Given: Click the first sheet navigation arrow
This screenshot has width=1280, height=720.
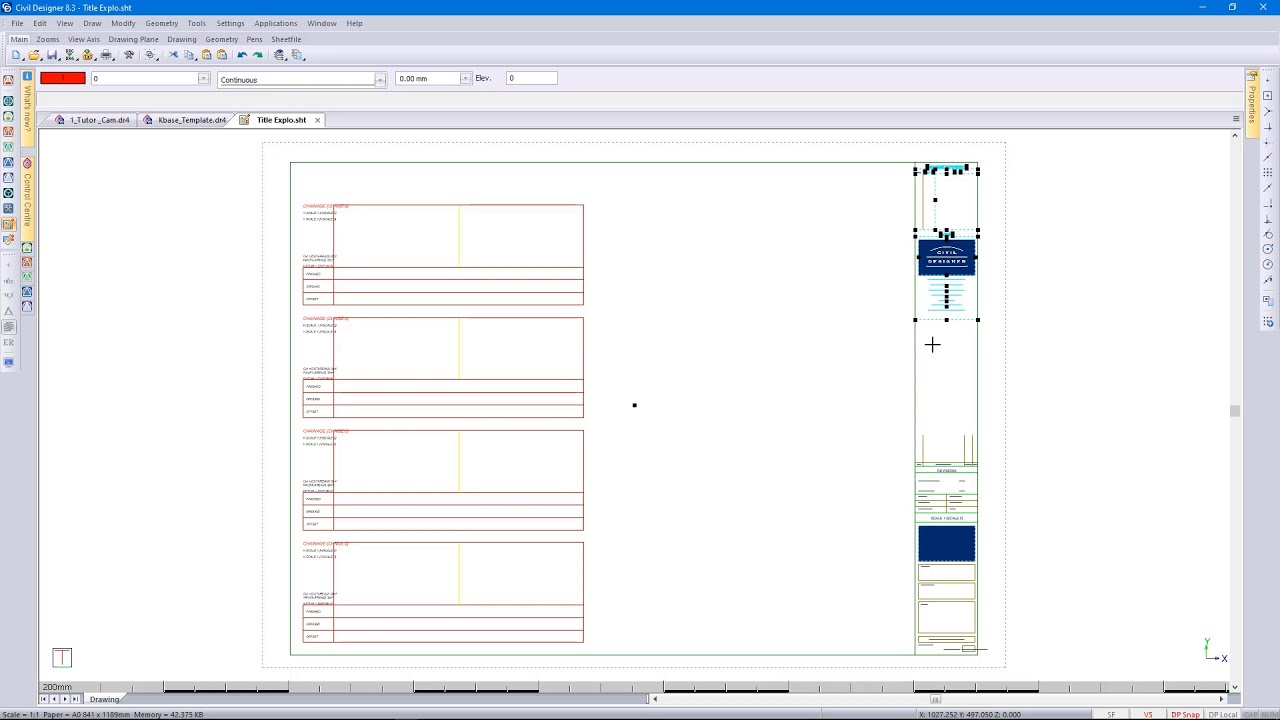Looking at the screenshot, I should click(x=43, y=699).
